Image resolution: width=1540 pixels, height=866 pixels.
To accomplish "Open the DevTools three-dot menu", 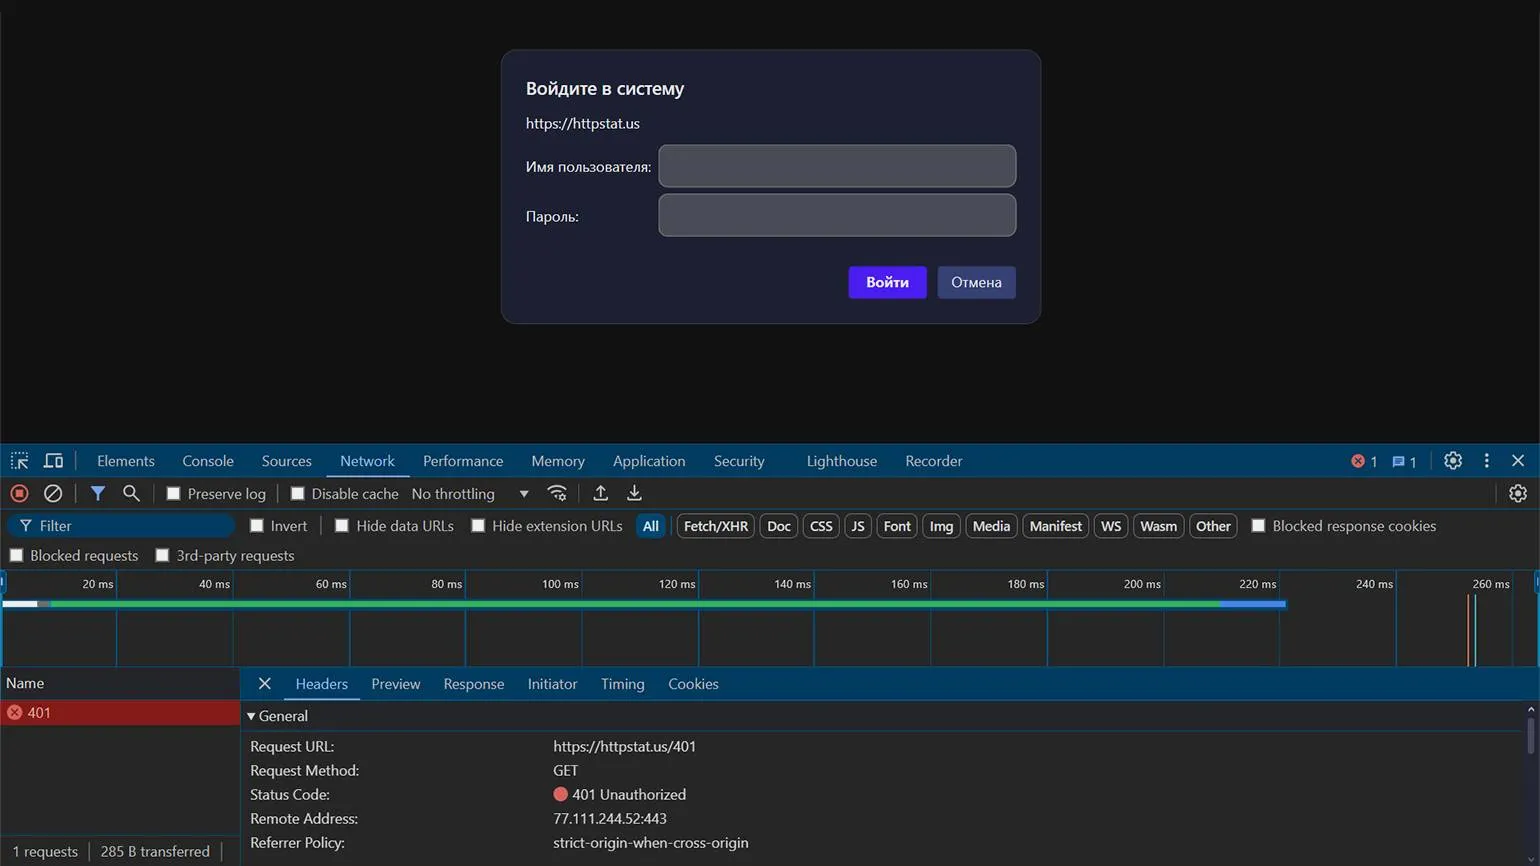I will 1486,461.
